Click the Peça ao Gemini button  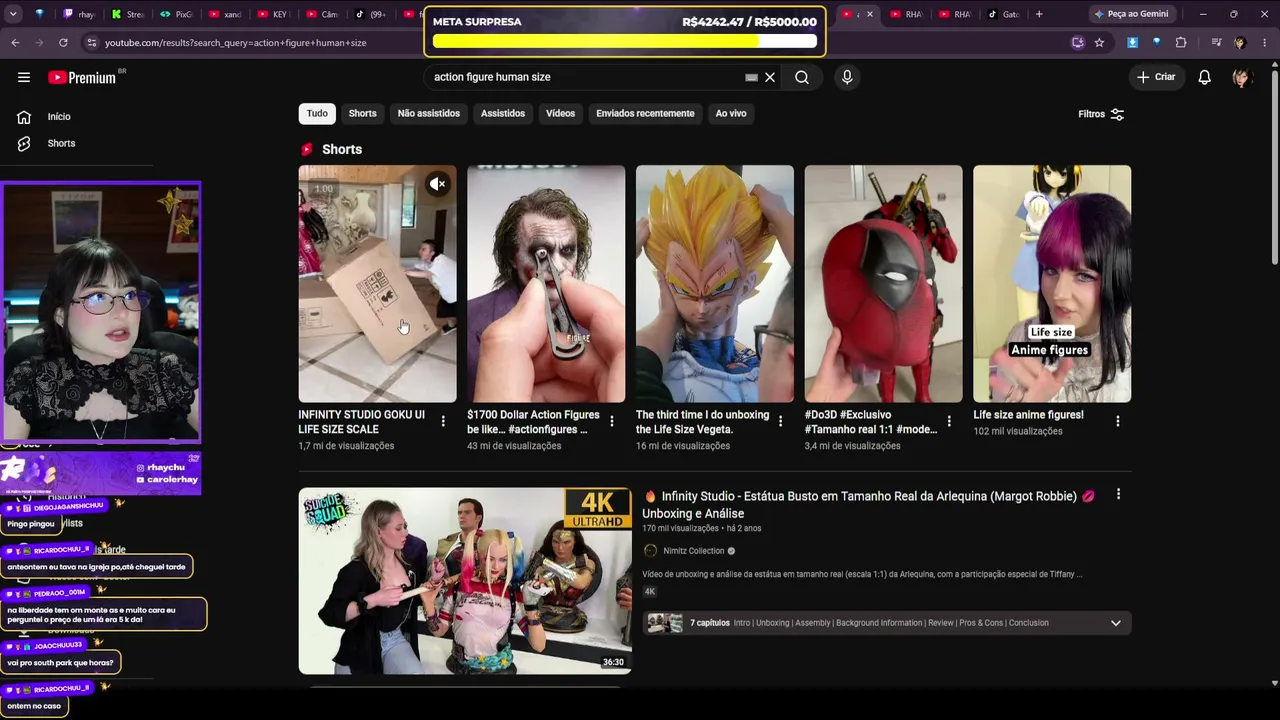[x=1131, y=14]
